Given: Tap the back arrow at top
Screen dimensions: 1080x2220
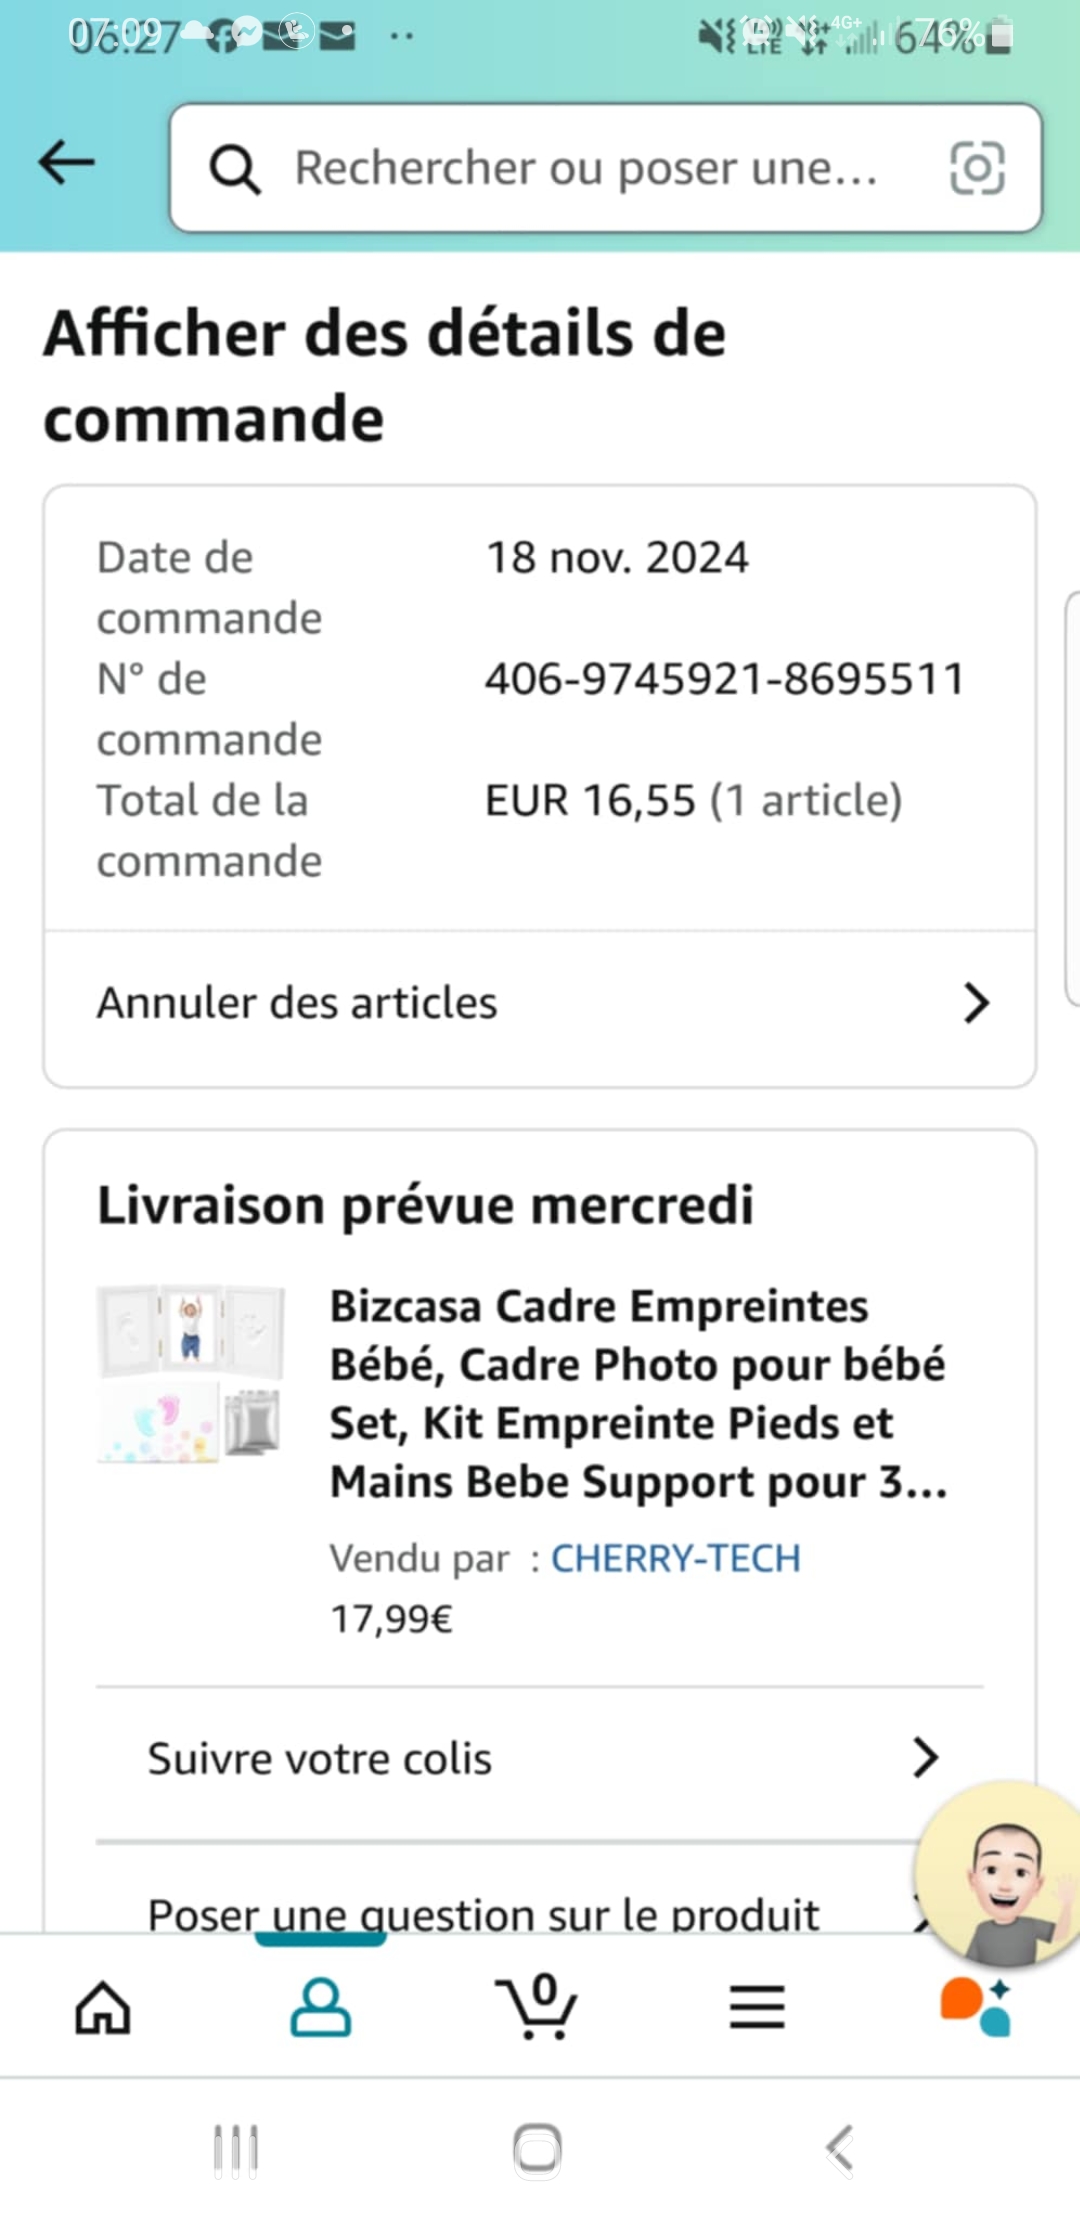Looking at the screenshot, I should [x=66, y=163].
